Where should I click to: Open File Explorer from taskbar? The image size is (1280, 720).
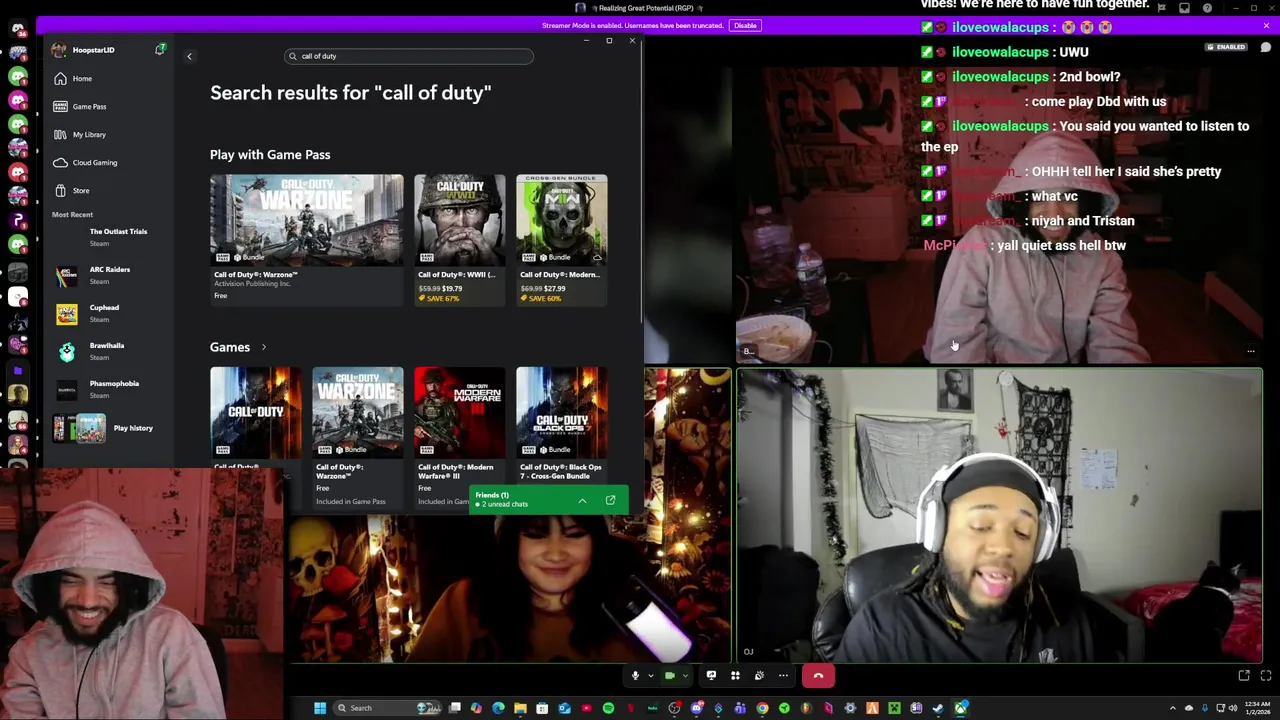[520, 708]
